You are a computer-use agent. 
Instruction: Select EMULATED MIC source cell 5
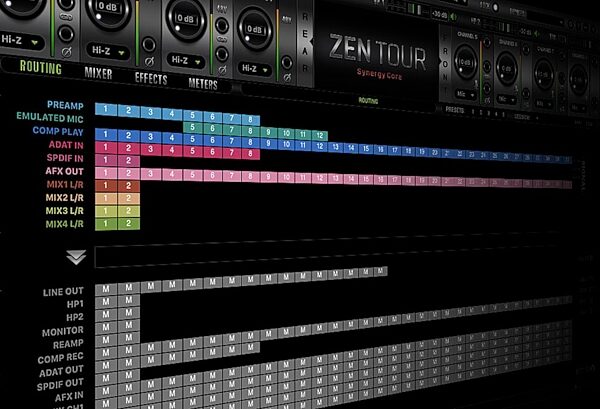pyautogui.click(x=192, y=127)
